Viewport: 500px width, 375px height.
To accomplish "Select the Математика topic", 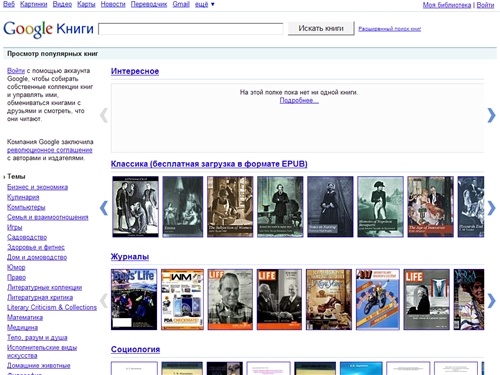I will pyautogui.click(x=25, y=317).
